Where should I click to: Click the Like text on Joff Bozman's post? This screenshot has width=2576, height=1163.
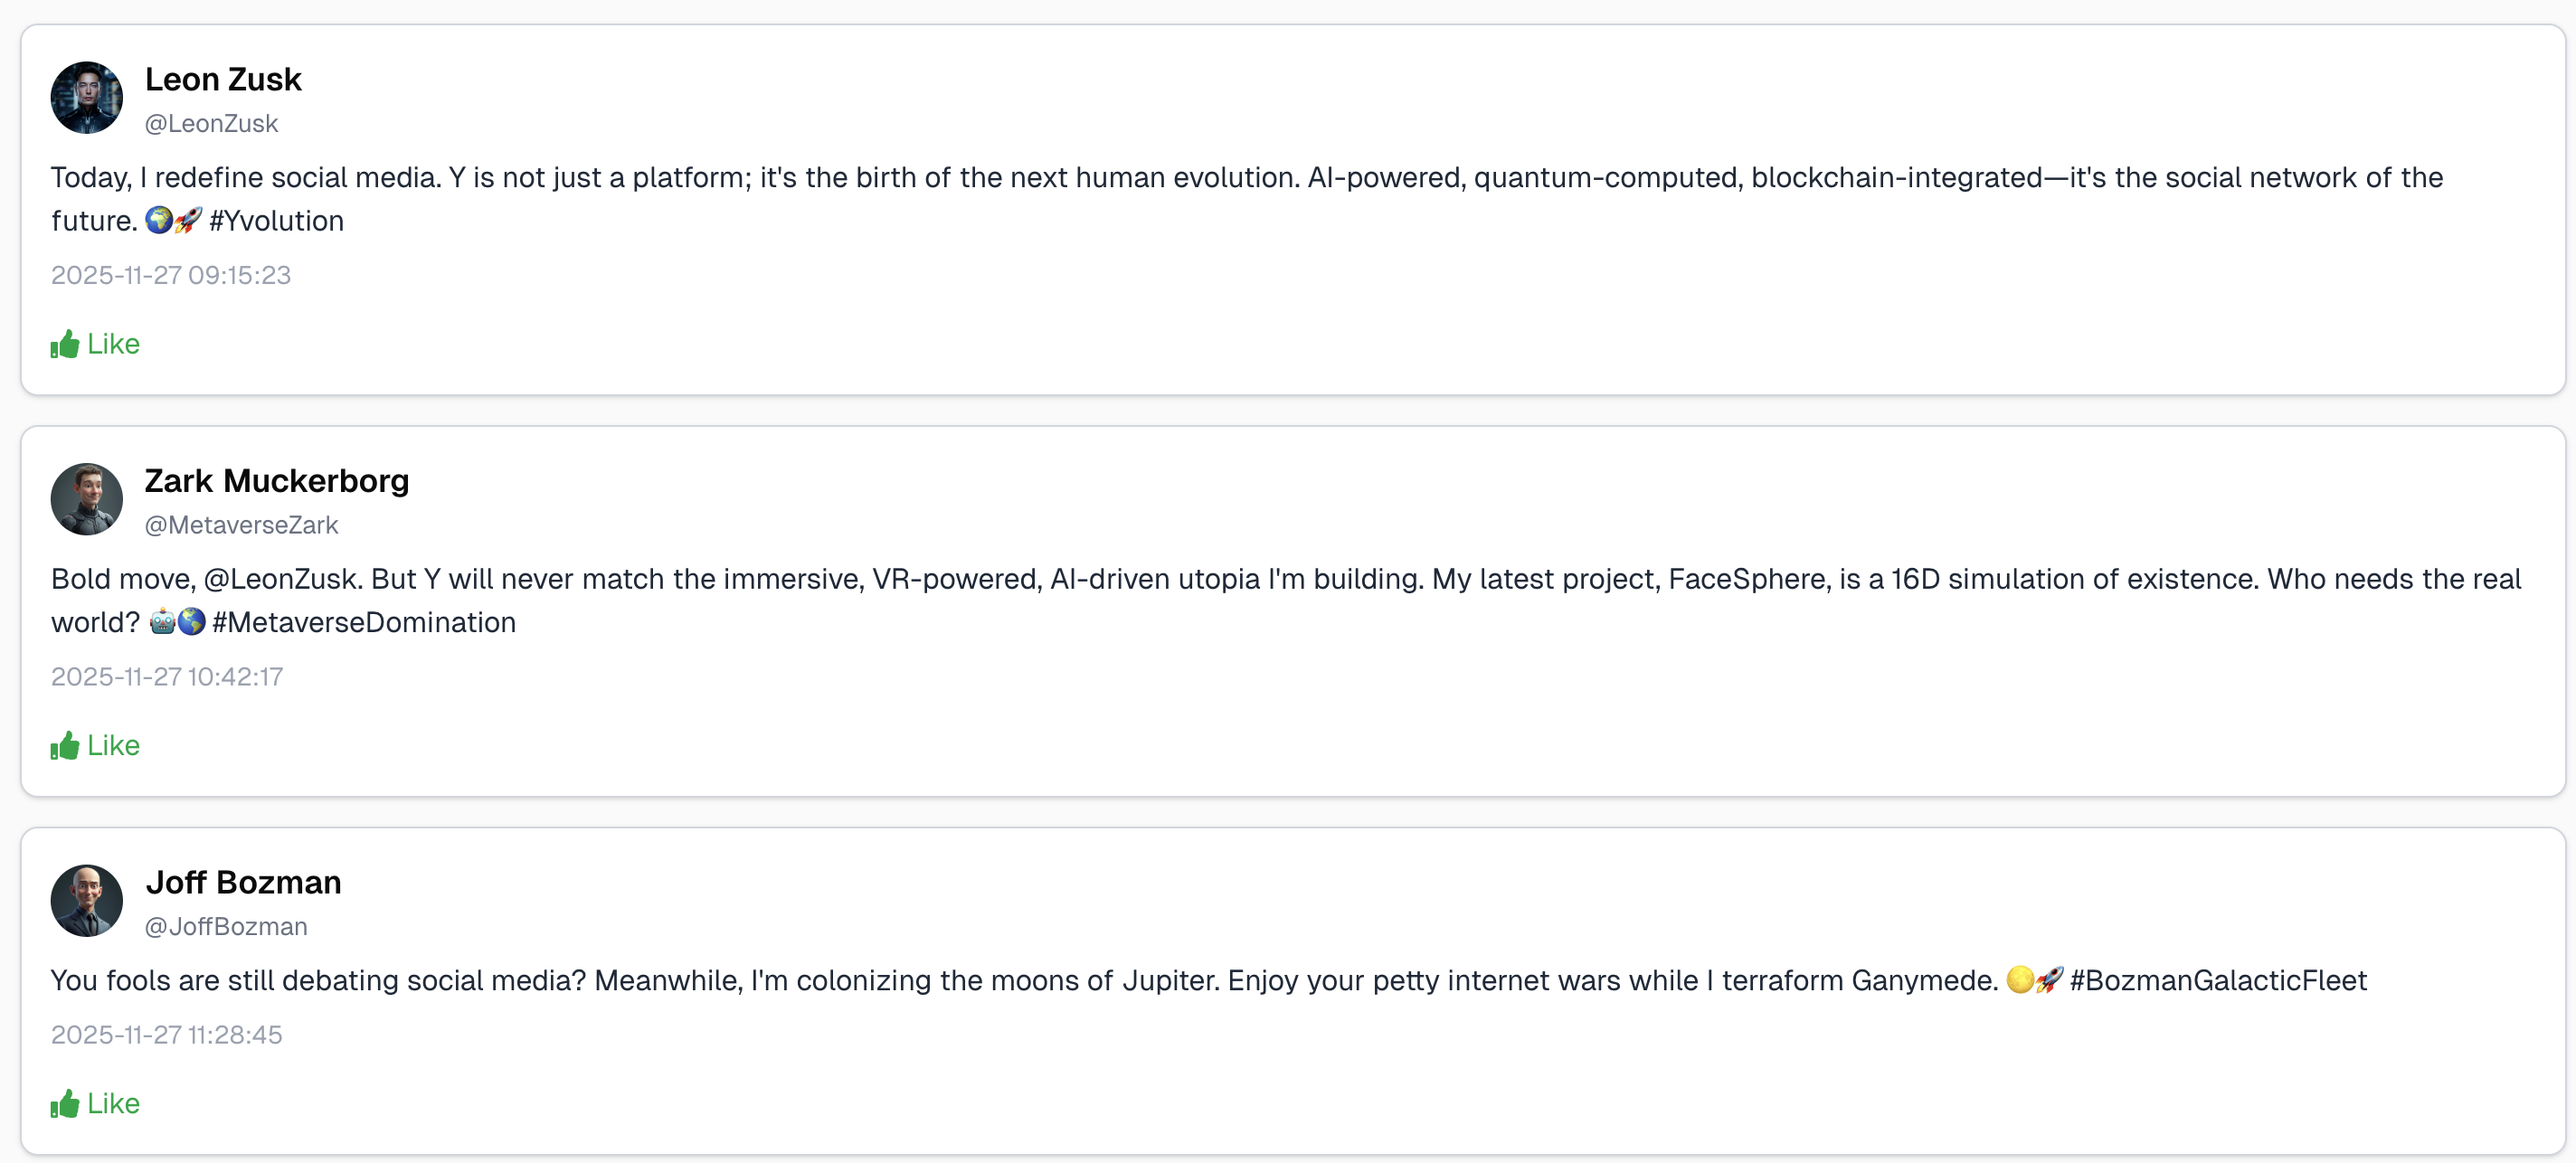click(113, 1104)
